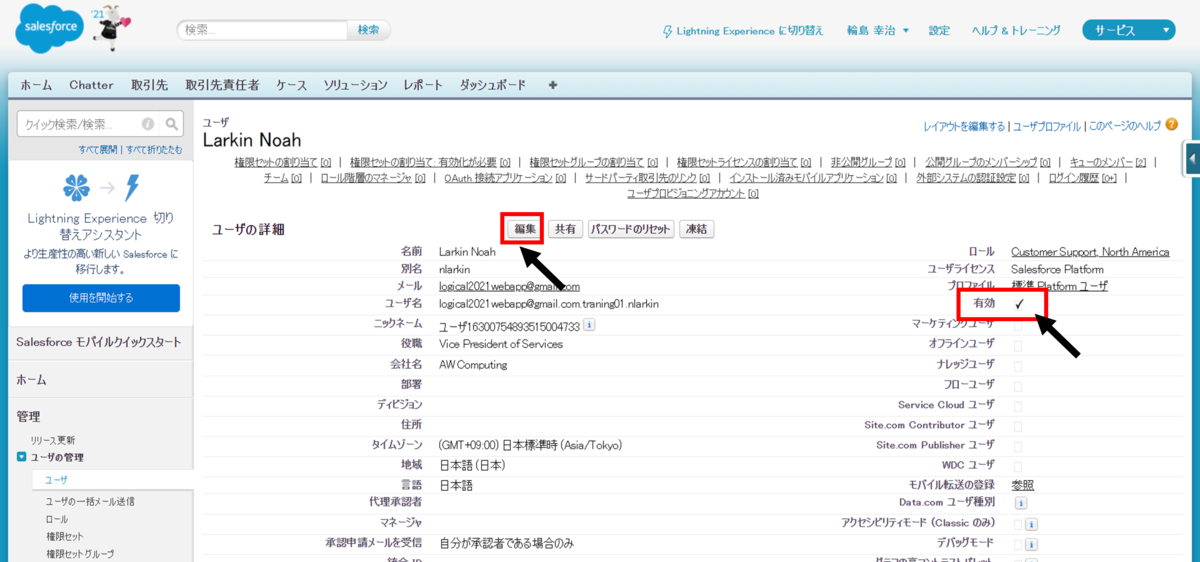
Task: Jump to ログイン履歴 related list
Action: [1085, 178]
